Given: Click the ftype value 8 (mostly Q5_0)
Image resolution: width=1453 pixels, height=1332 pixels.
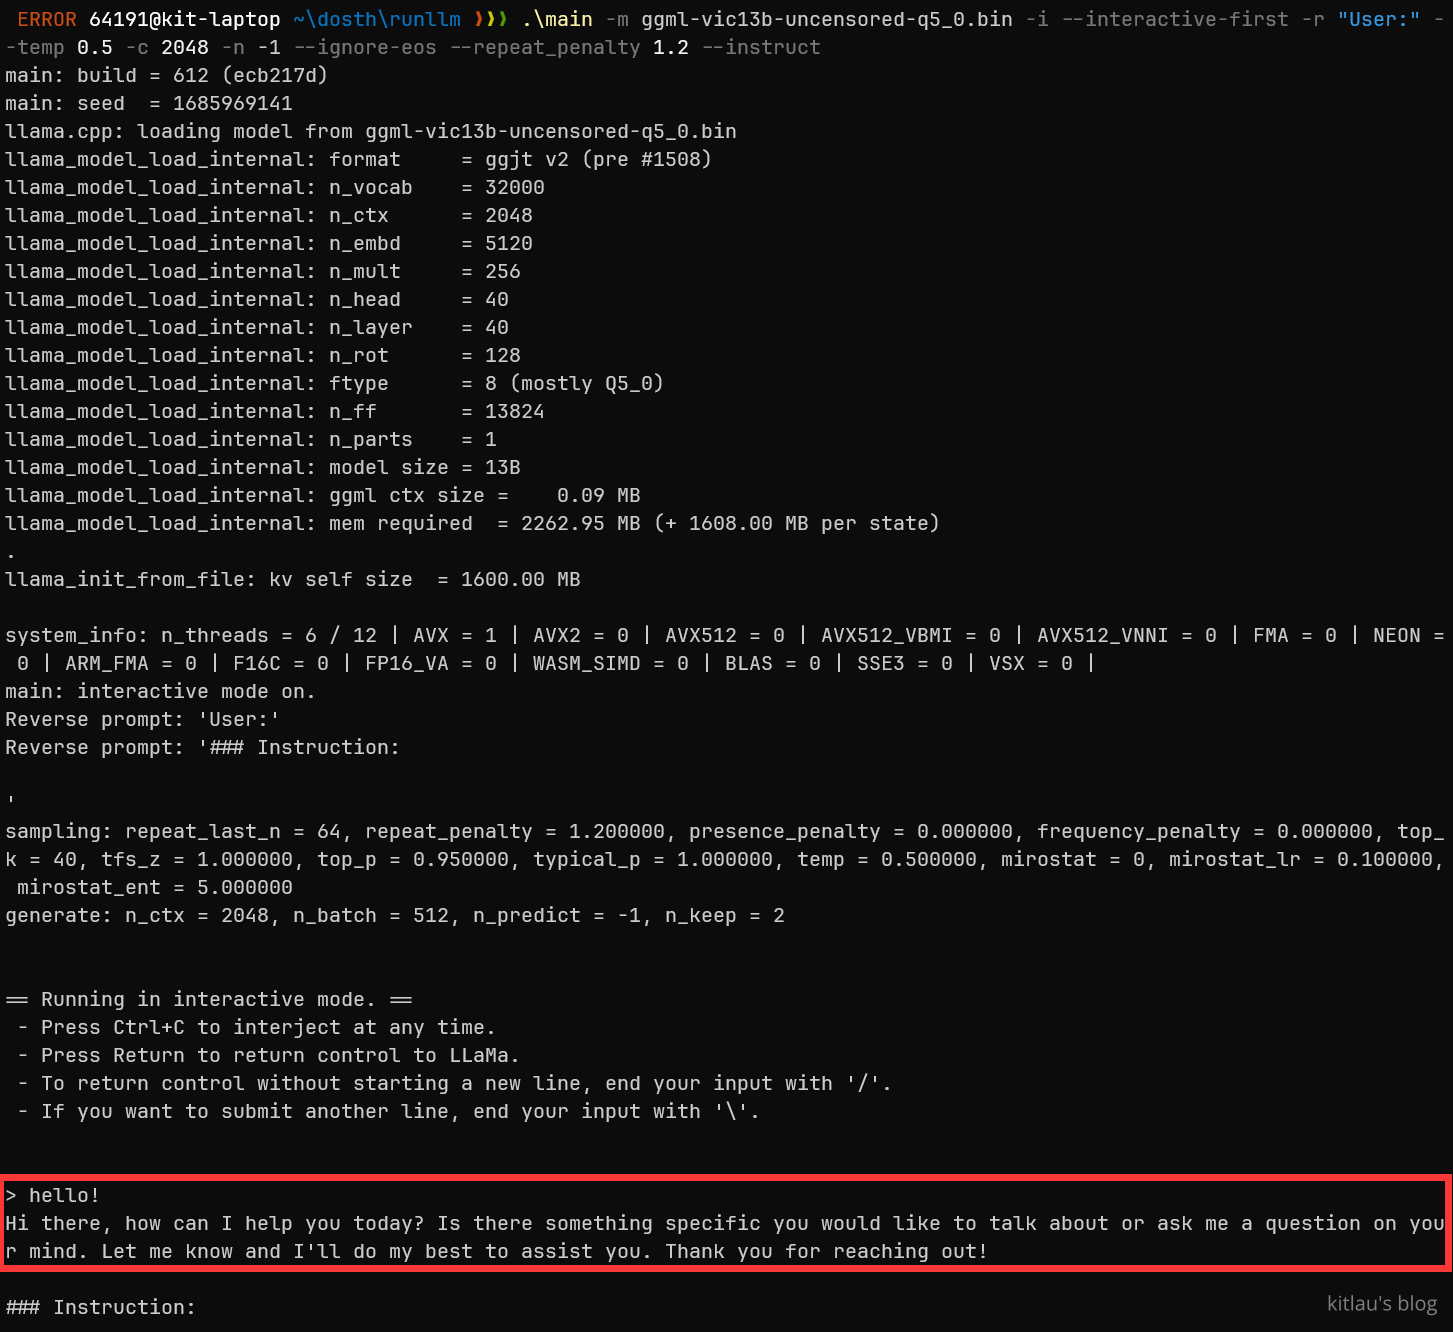Looking at the screenshot, I should [x=574, y=383].
